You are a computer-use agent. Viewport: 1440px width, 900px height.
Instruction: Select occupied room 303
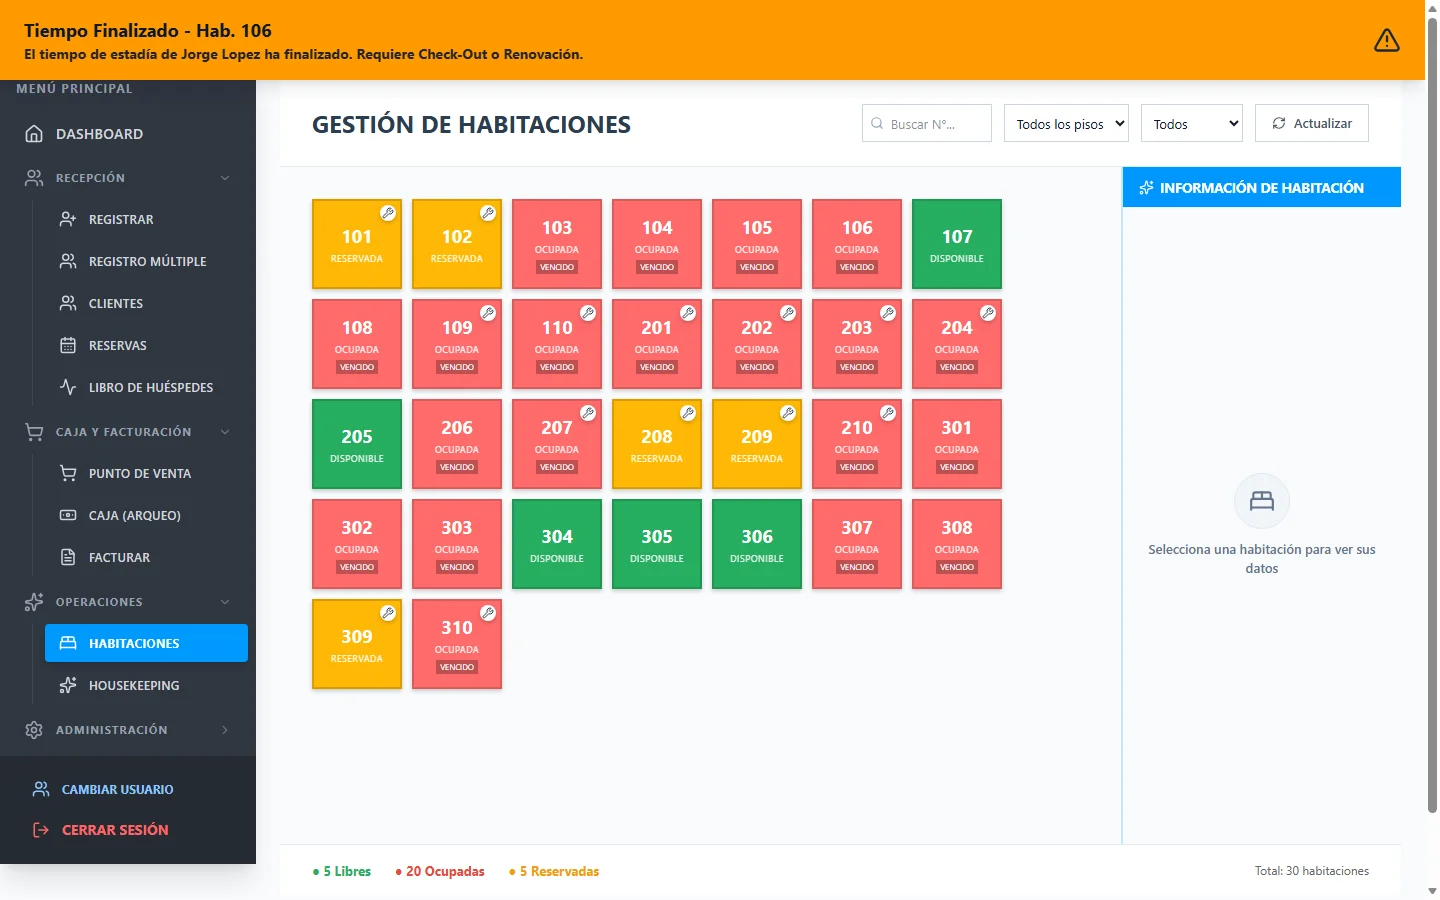point(457,544)
